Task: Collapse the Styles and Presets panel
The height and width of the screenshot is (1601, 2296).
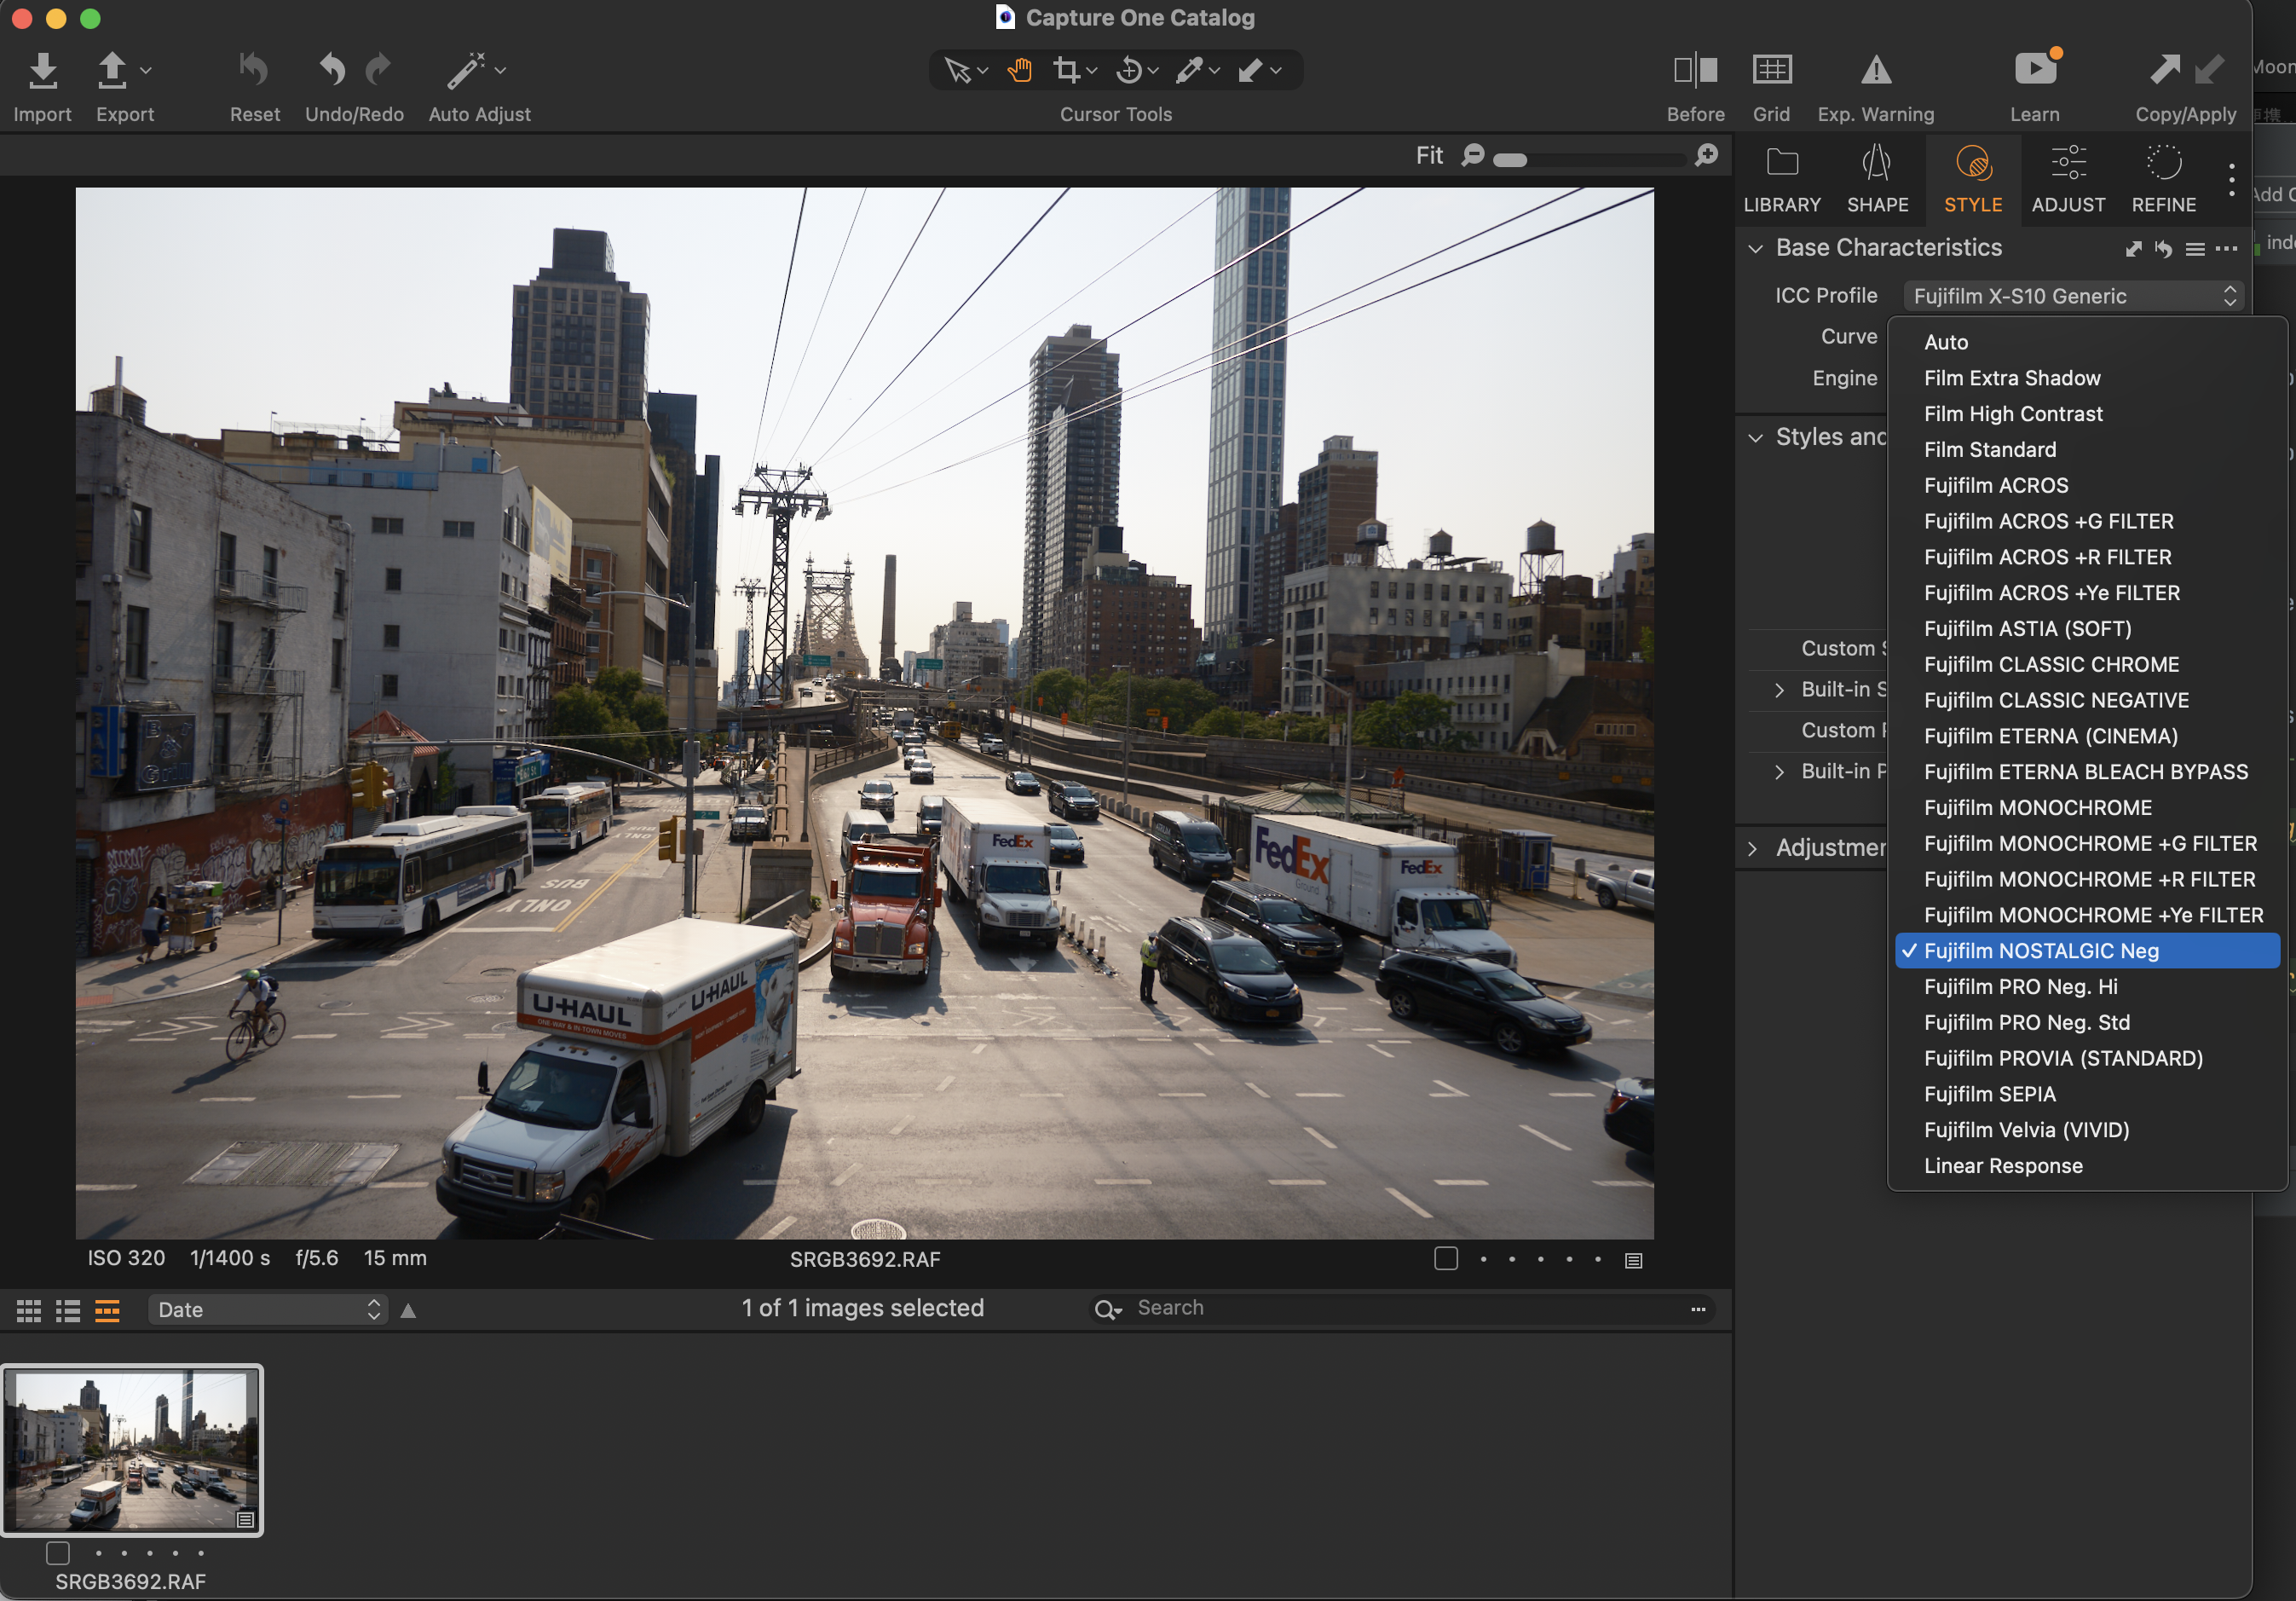Action: tap(1755, 438)
